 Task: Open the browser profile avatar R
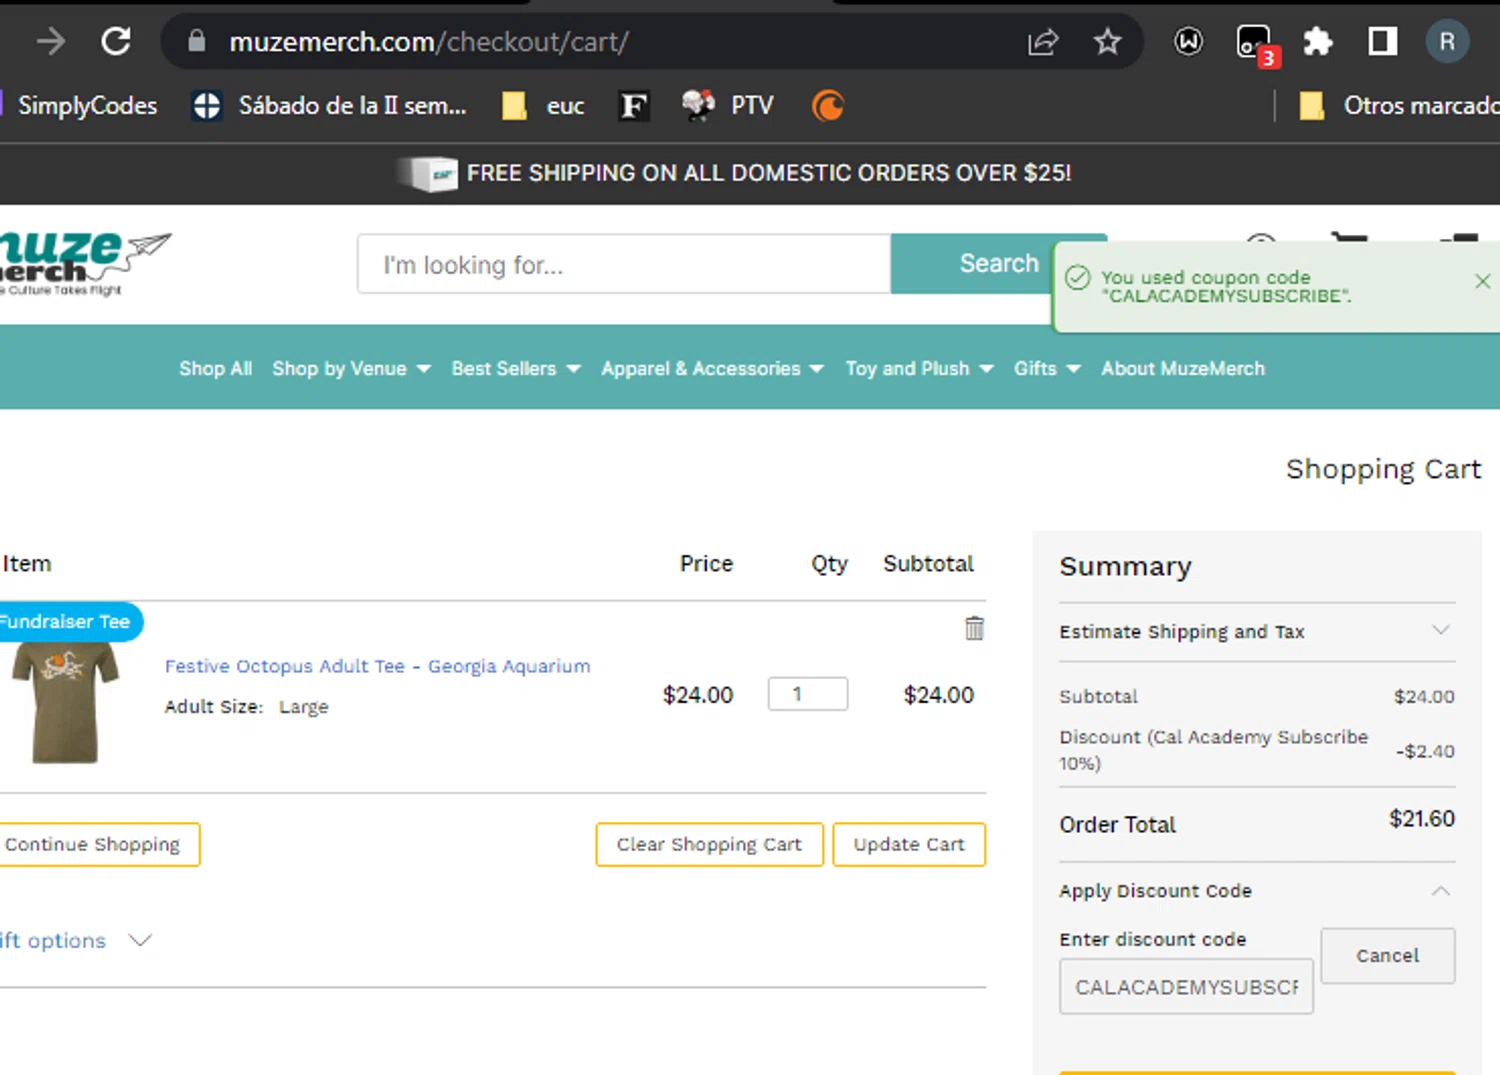pos(1446,42)
